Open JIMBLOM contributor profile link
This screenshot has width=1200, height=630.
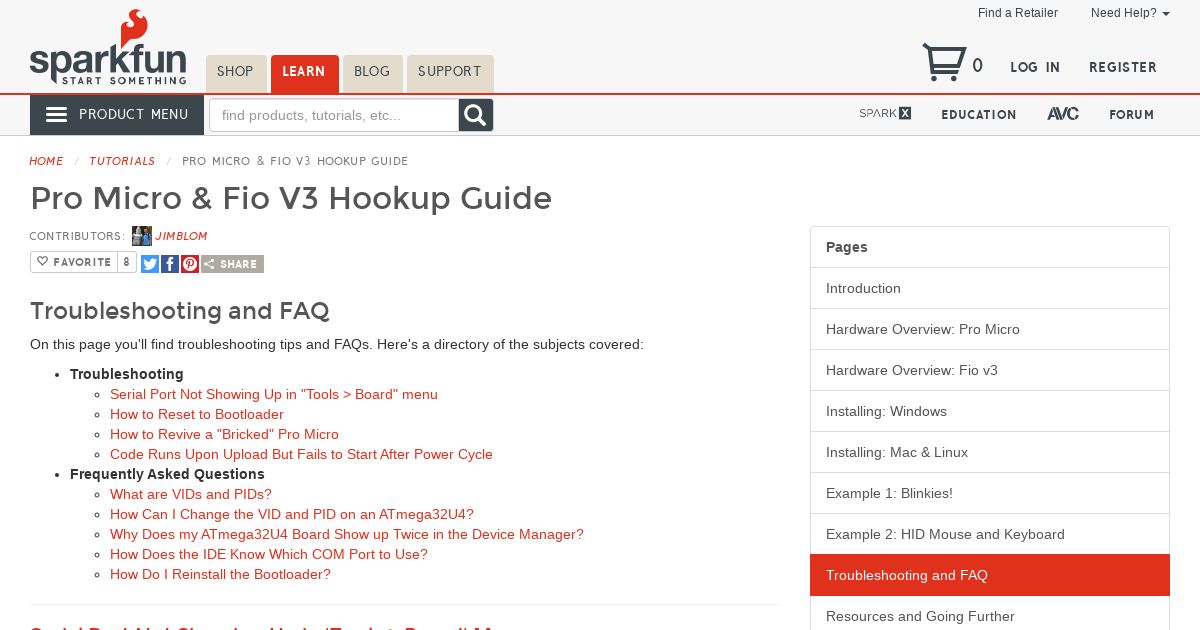(181, 237)
